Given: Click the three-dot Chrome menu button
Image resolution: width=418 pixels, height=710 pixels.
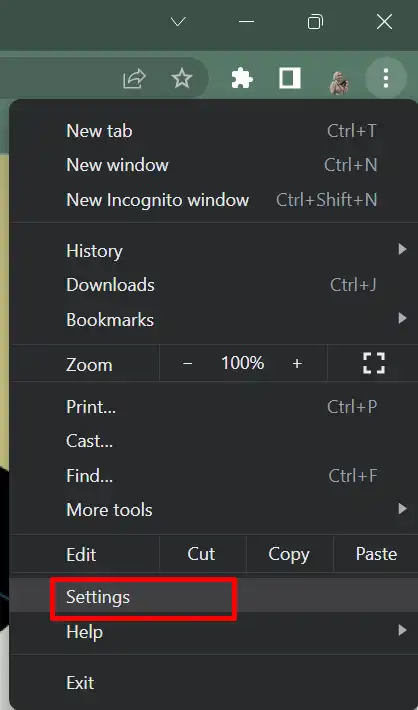Looking at the screenshot, I should (x=386, y=78).
